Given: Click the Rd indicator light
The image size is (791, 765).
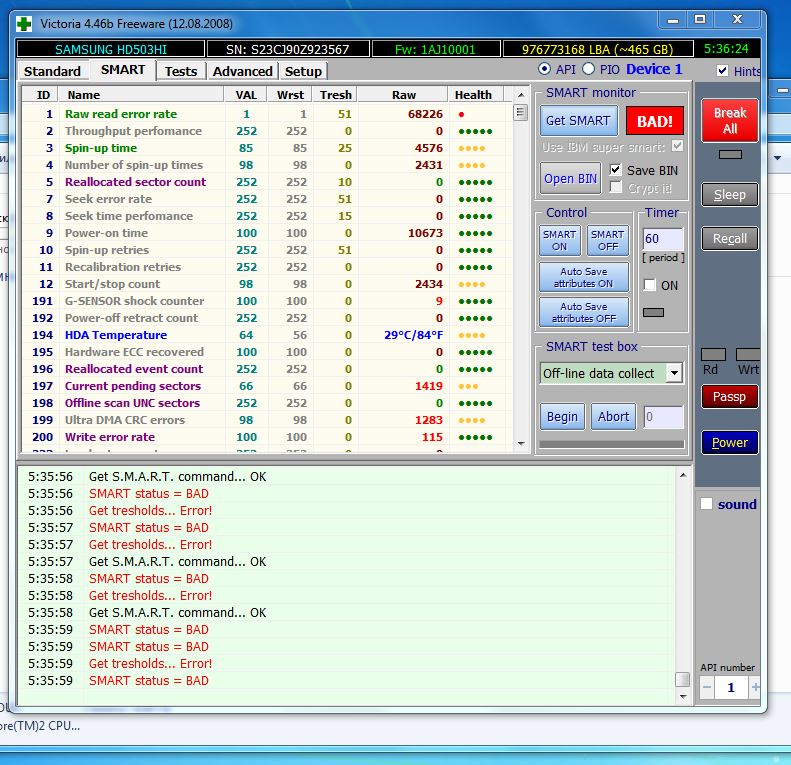Looking at the screenshot, I should point(713,355).
